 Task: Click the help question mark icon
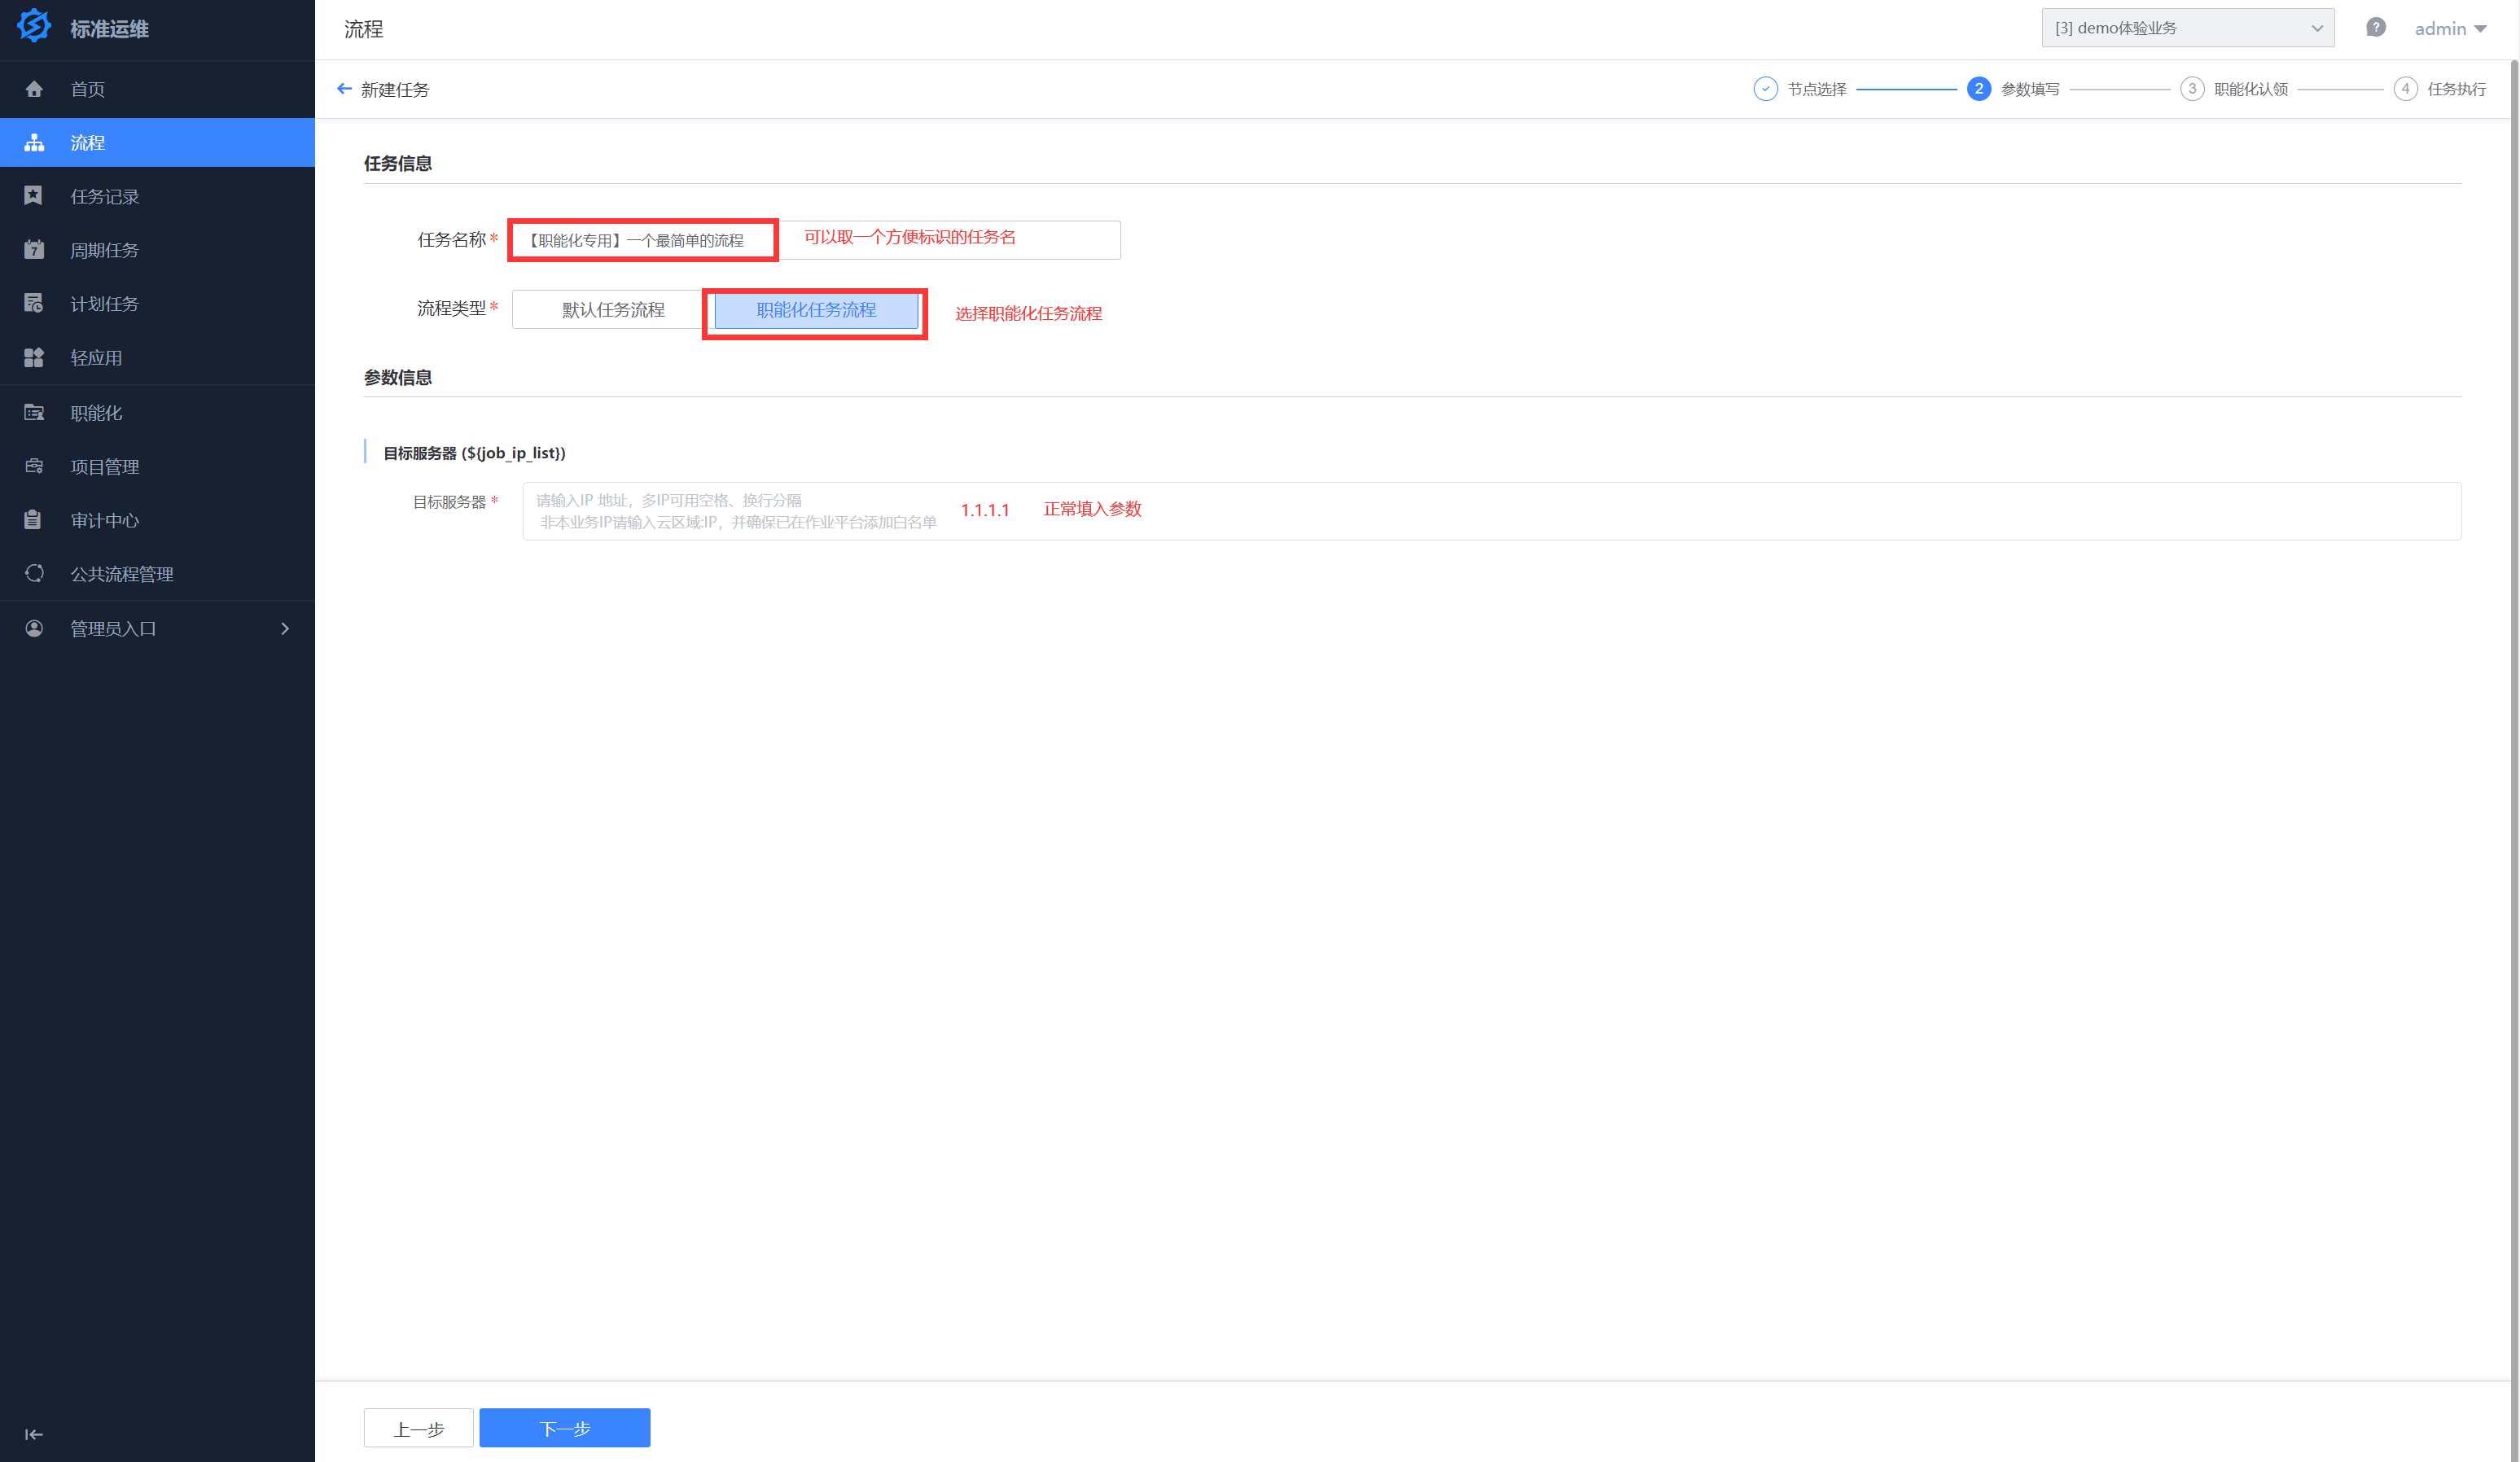(2375, 28)
